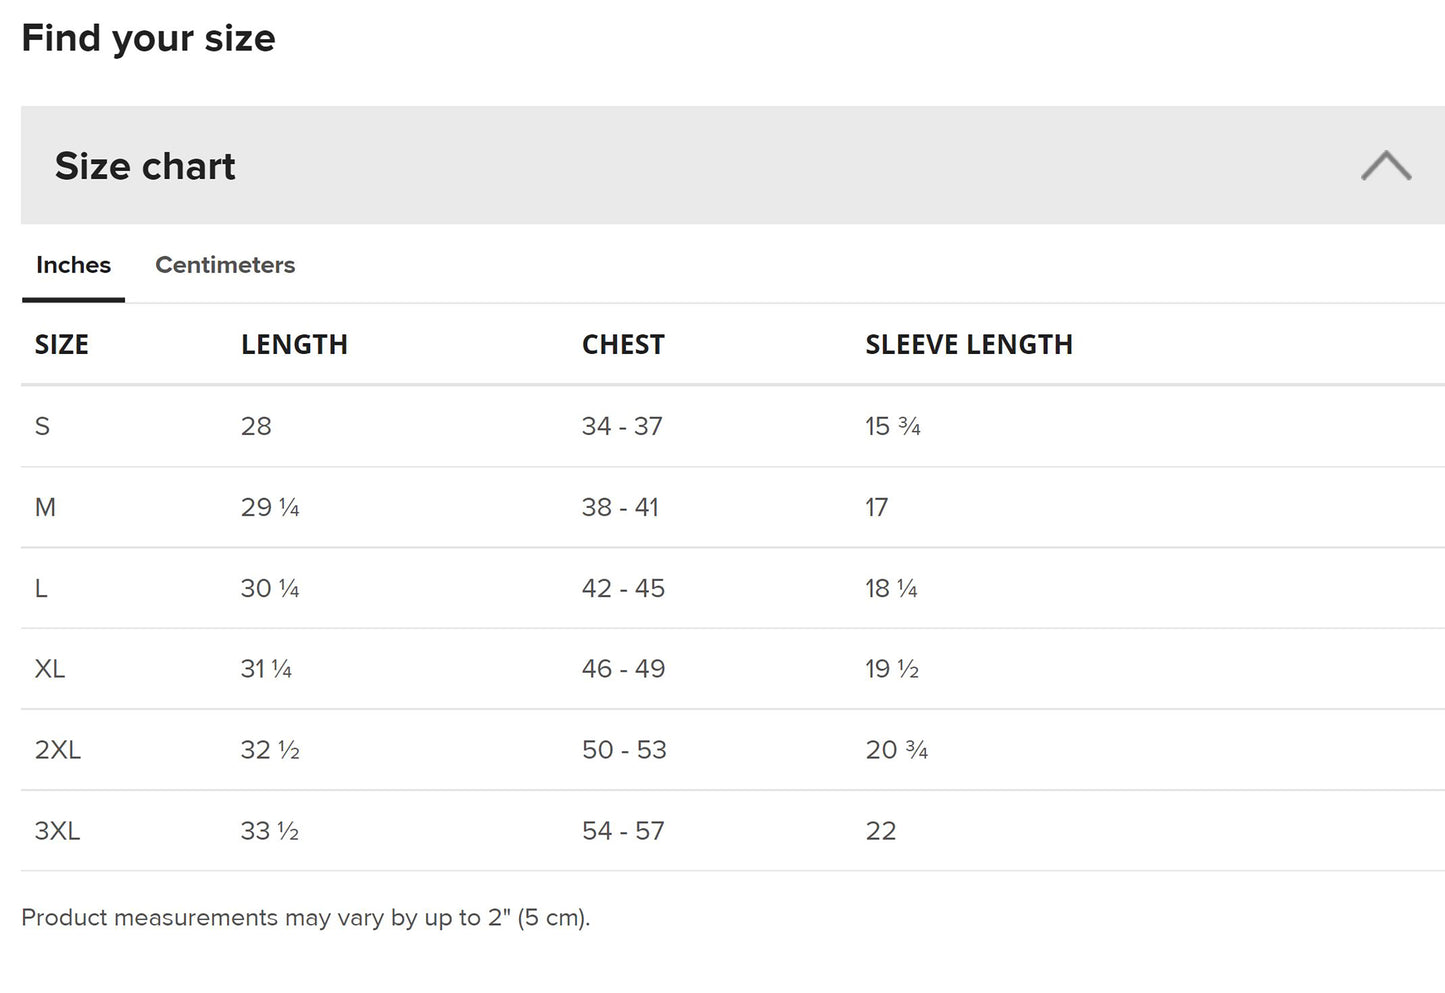Click the LENGTH column header
This screenshot has height=993, width=1445.
point(294,345)
